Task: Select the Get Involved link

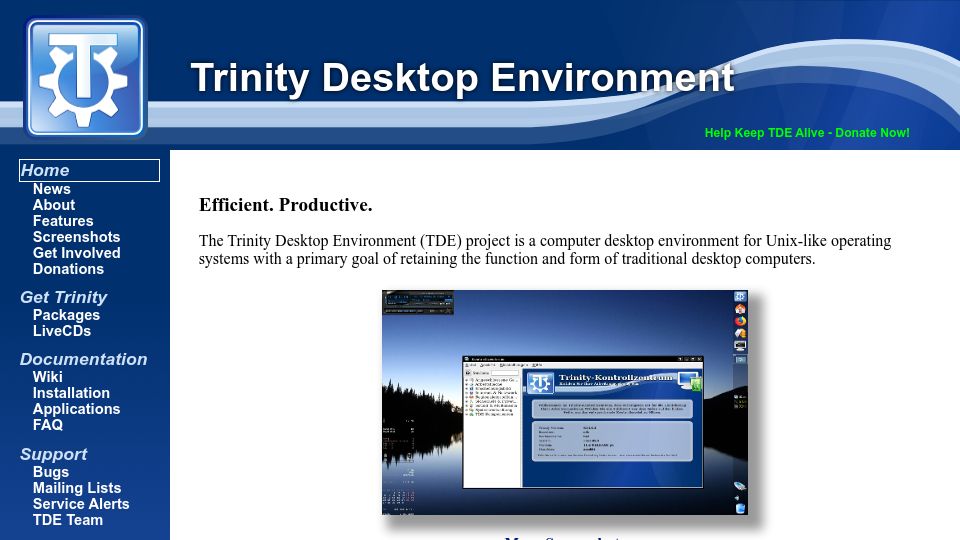Action: tap(77, 253)
